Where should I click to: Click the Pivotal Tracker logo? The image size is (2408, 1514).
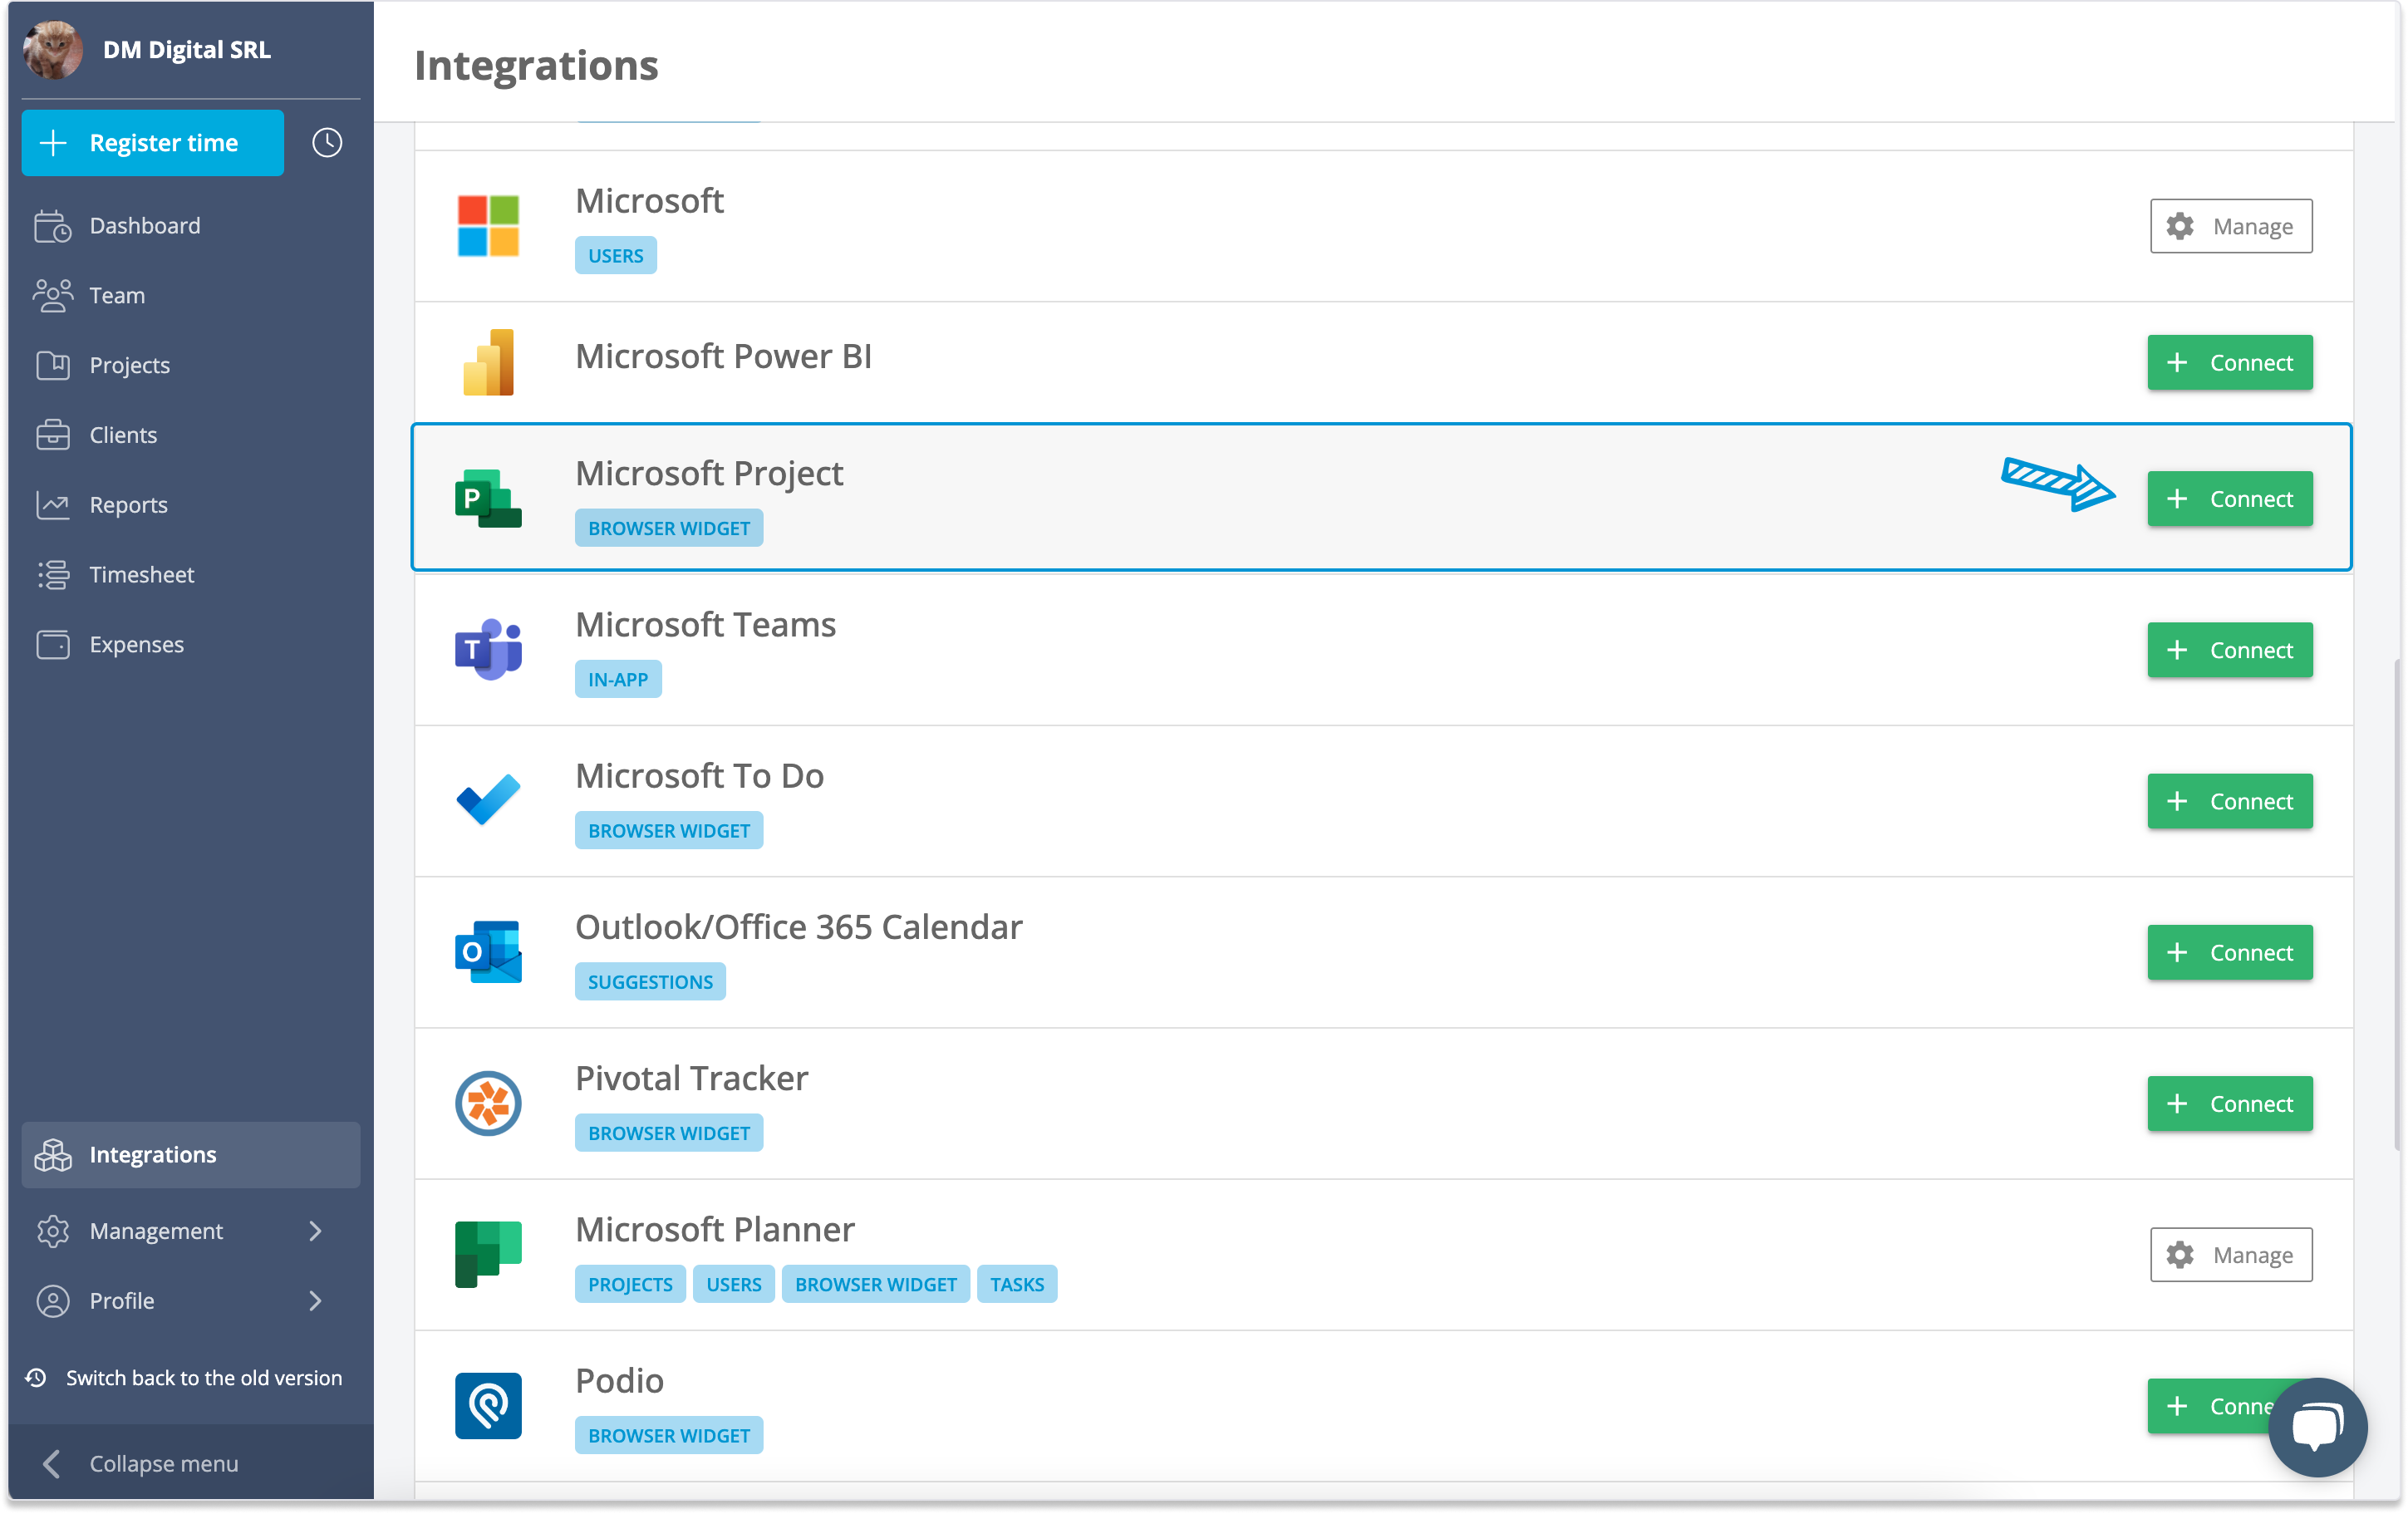[488, 1103]
